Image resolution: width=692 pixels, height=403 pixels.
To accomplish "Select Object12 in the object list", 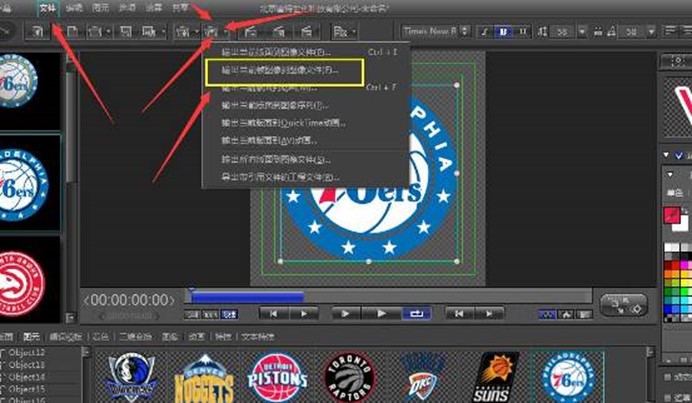I will click(x=26, y=352).
